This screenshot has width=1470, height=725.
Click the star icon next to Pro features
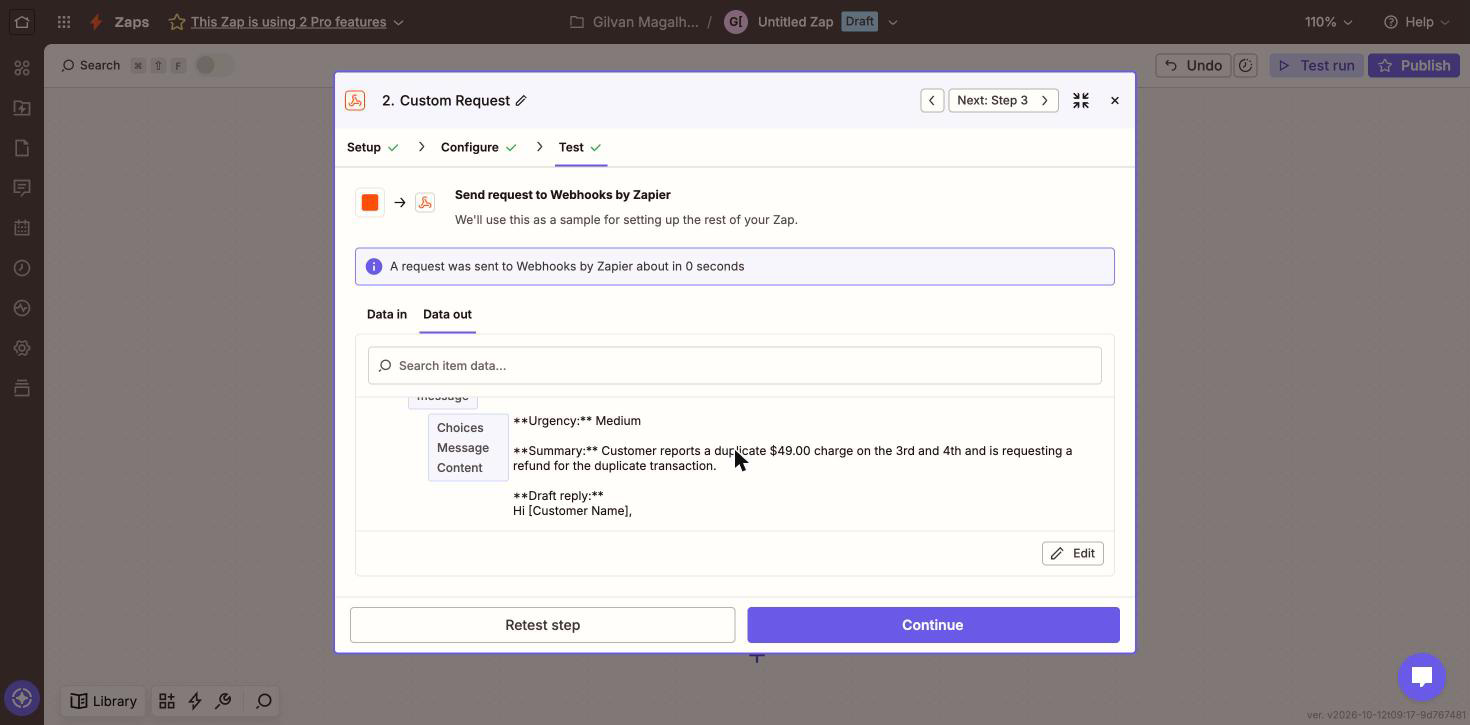[177, 21]
